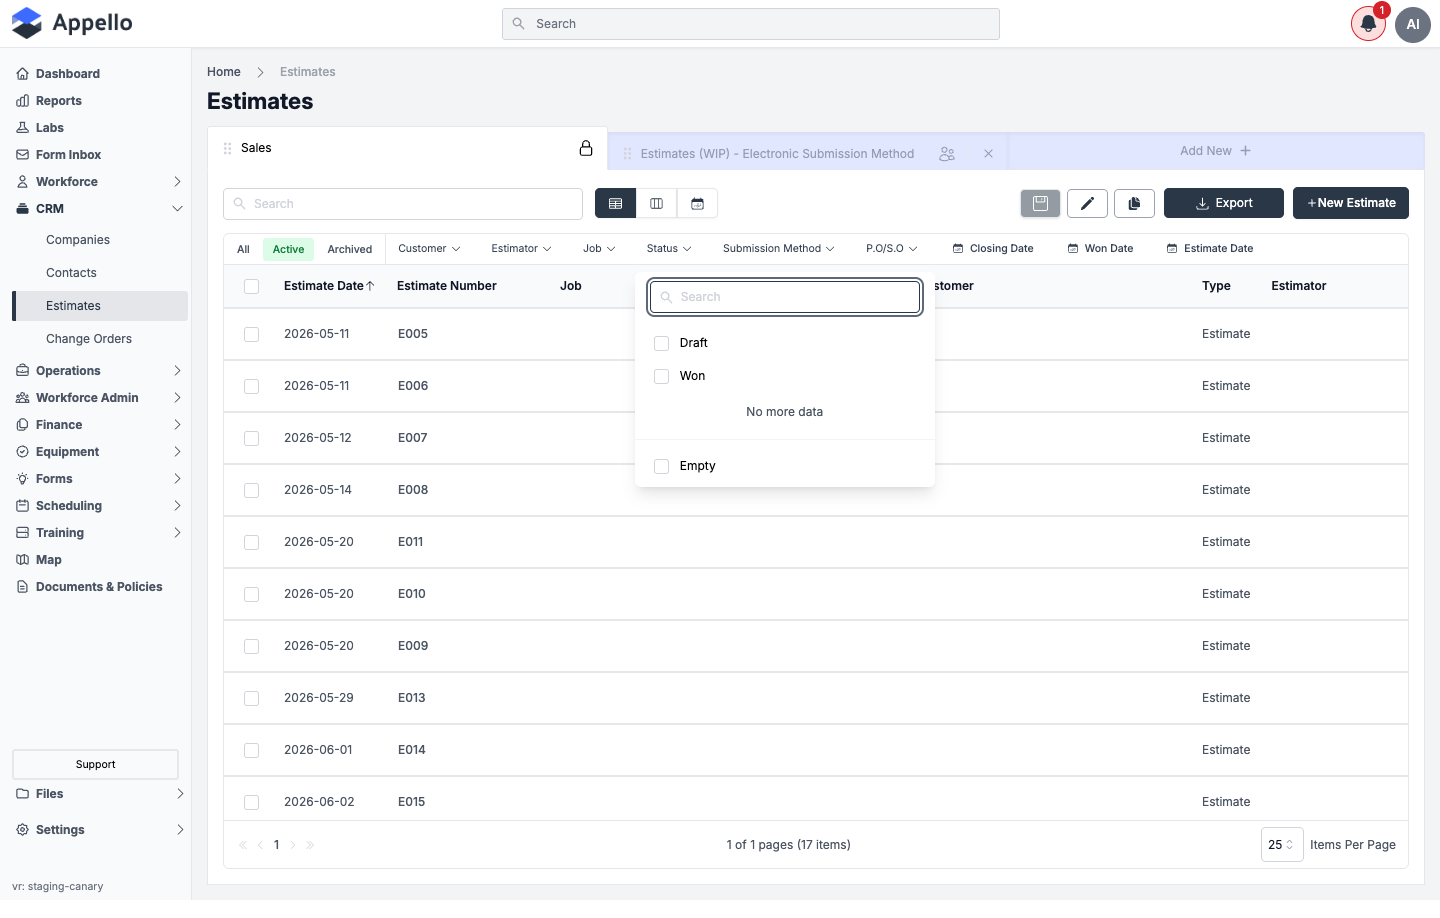Open the AI user avatar menu
Screen dimensions: 1440x918
coord(1413,24)
